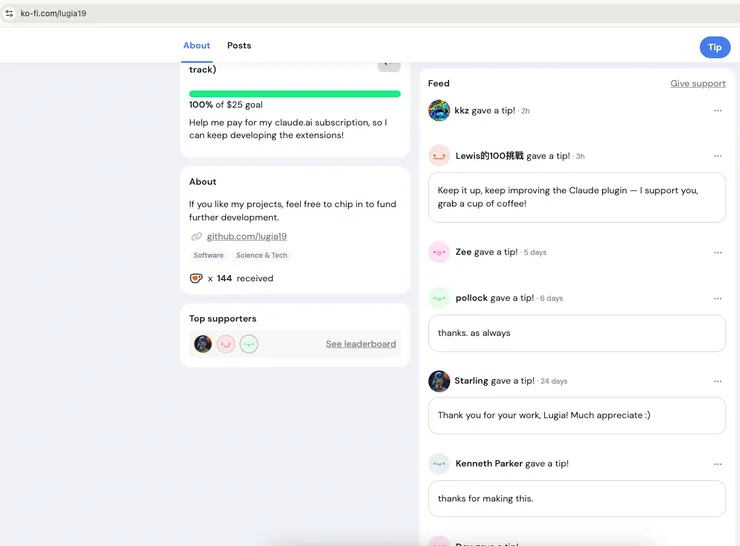Click the first top supporter astronaut avatar
Screen dimensions: 740x546
coord(203,344)
